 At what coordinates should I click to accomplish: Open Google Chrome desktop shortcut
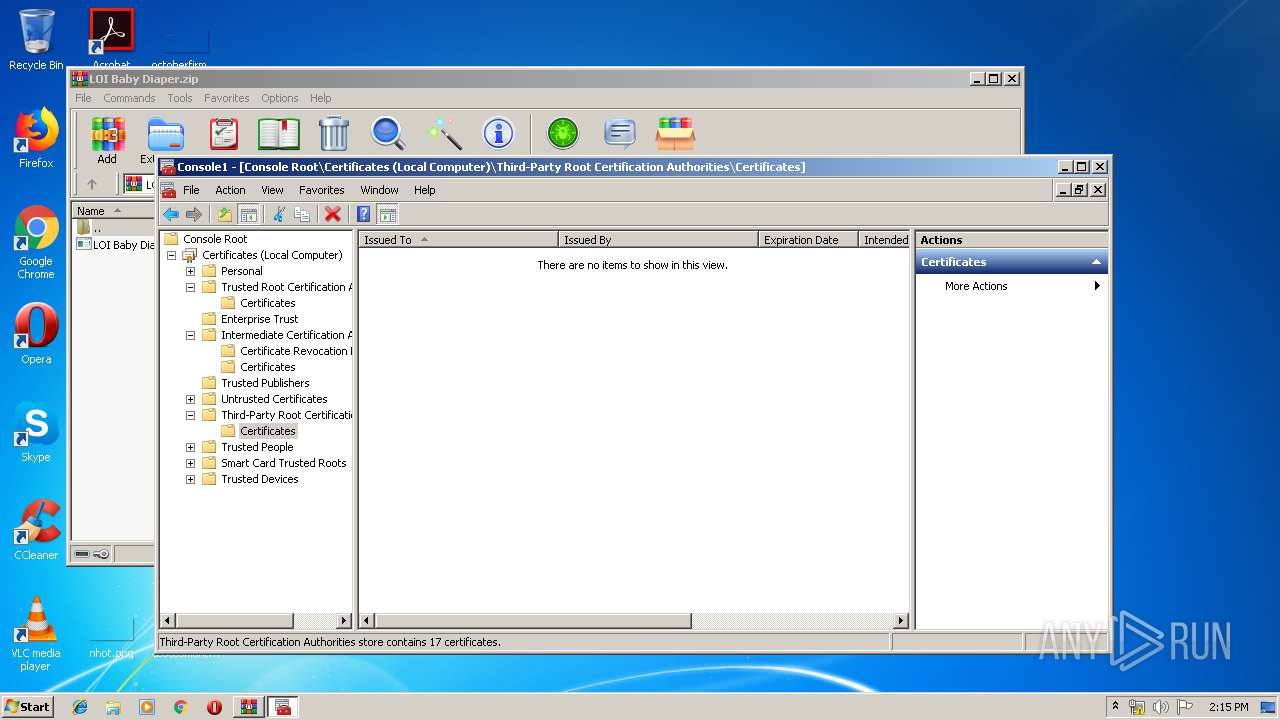tap(36, 243)
